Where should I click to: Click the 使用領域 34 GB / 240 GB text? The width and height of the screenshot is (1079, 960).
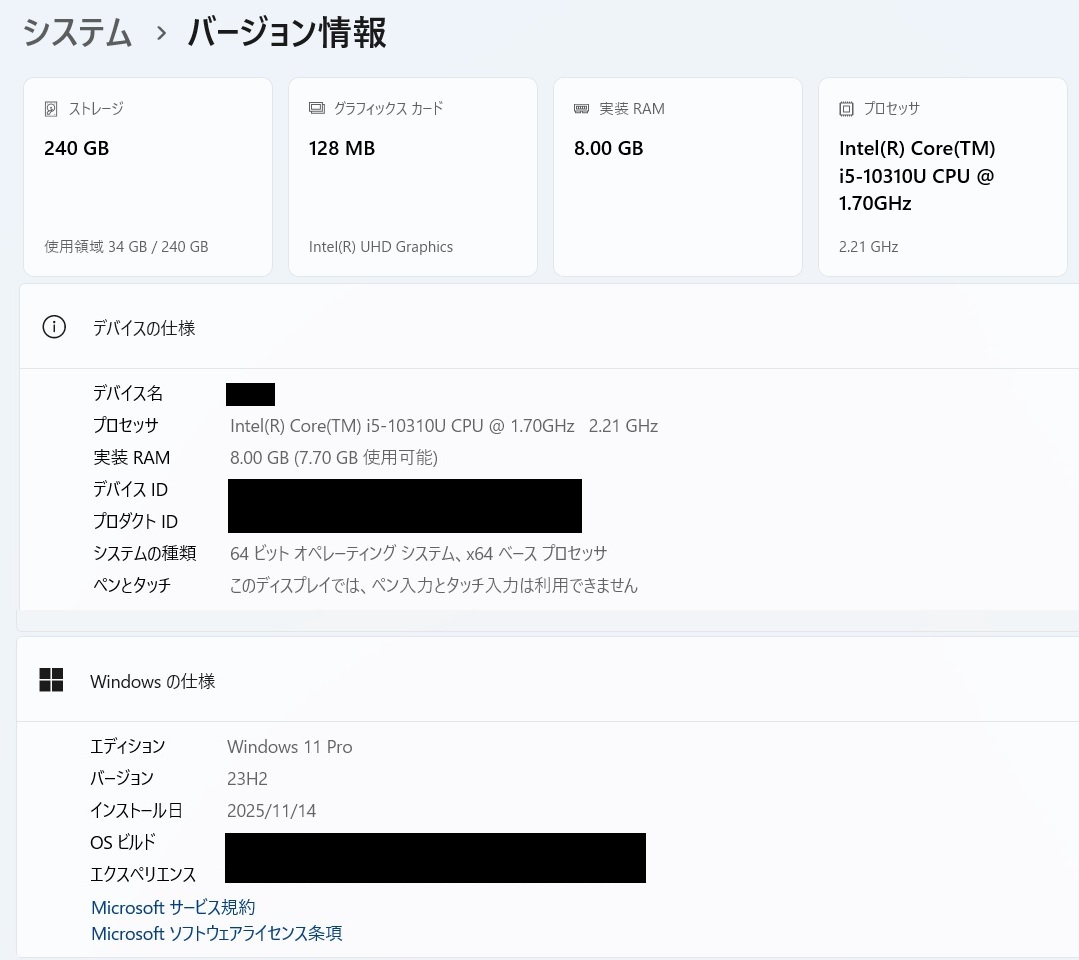click(x=126, y=246)
